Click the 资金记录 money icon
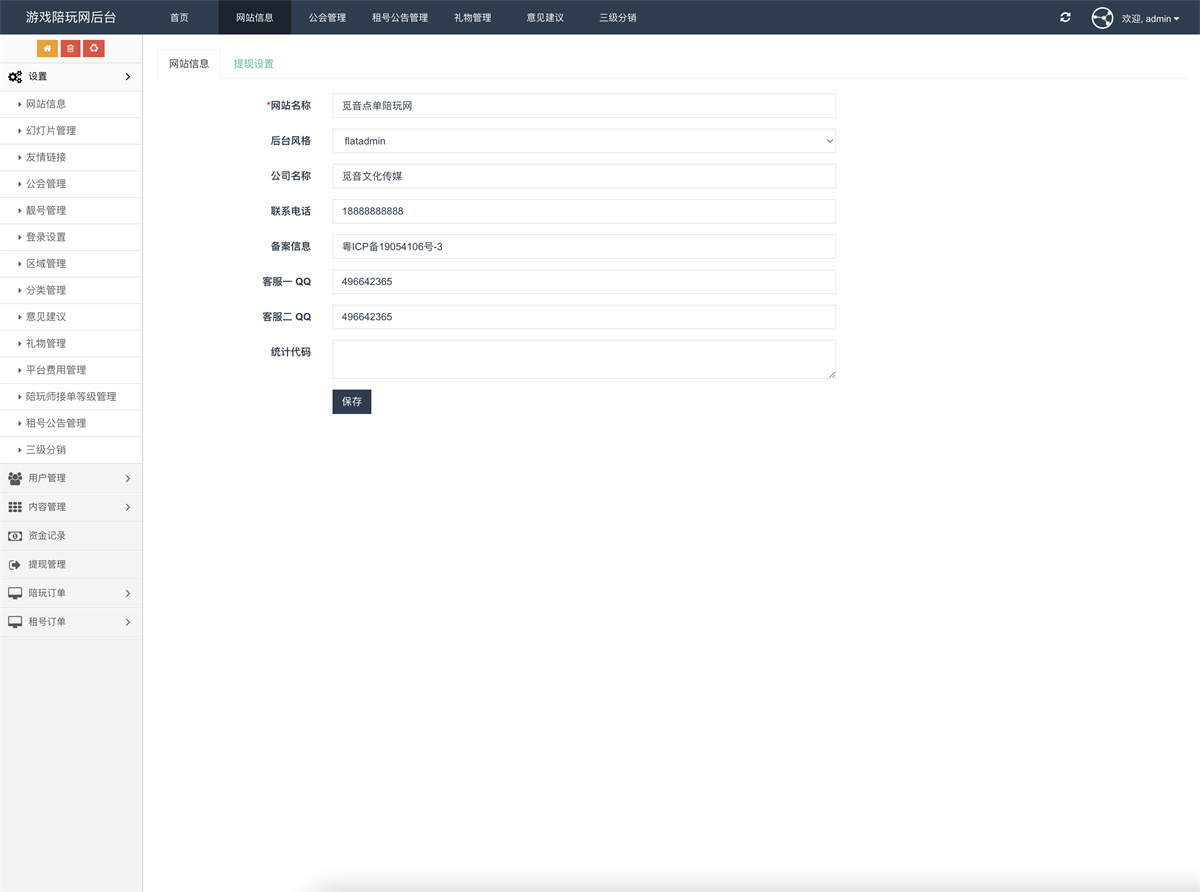This screenshot has height=892, width=1200. click(15, 536)
